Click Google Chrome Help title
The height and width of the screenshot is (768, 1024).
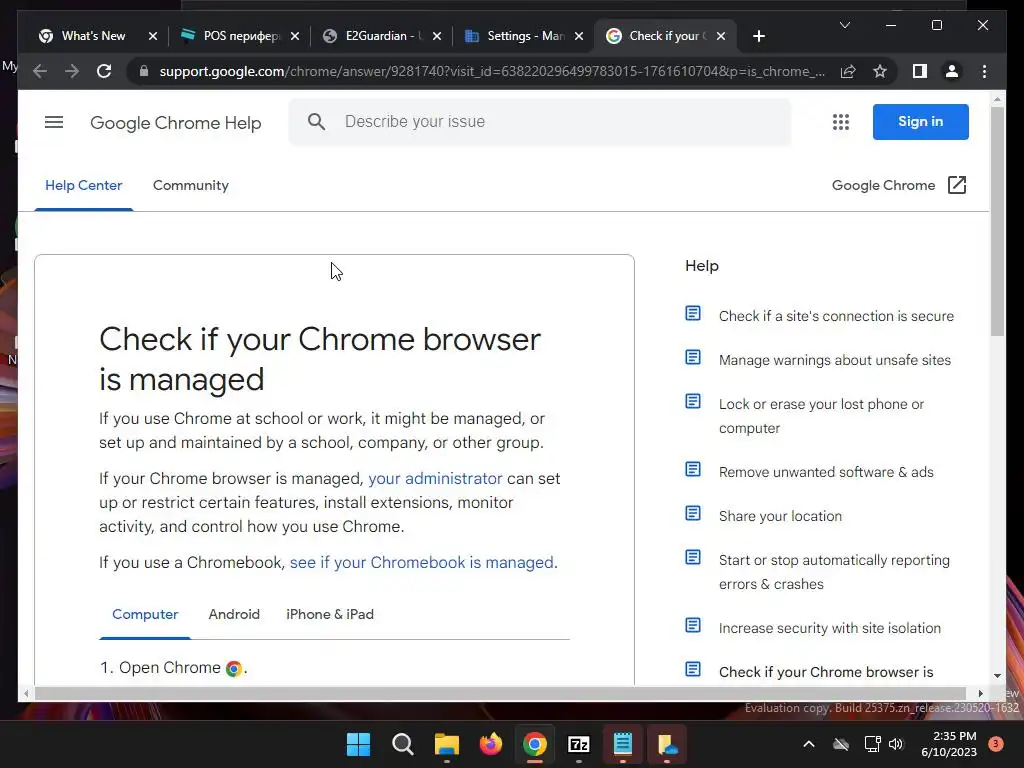176,123
